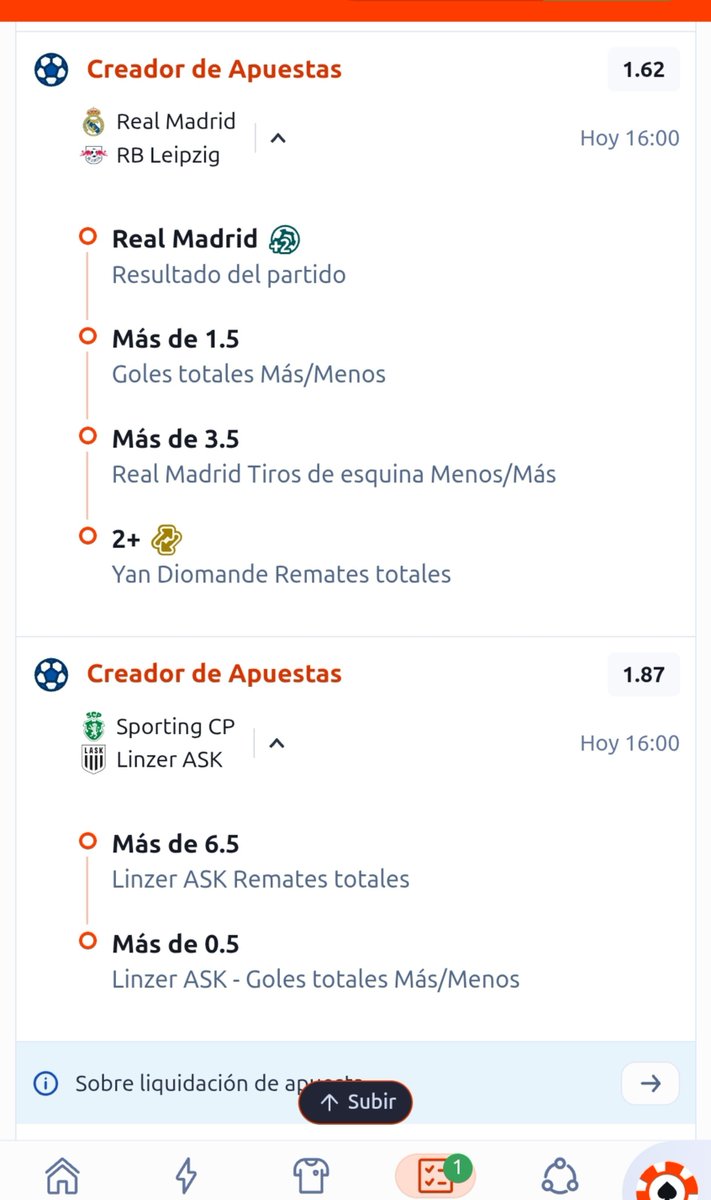
Task: Tap the lightning bolt live bets icon
Action: coord(186,1174)
